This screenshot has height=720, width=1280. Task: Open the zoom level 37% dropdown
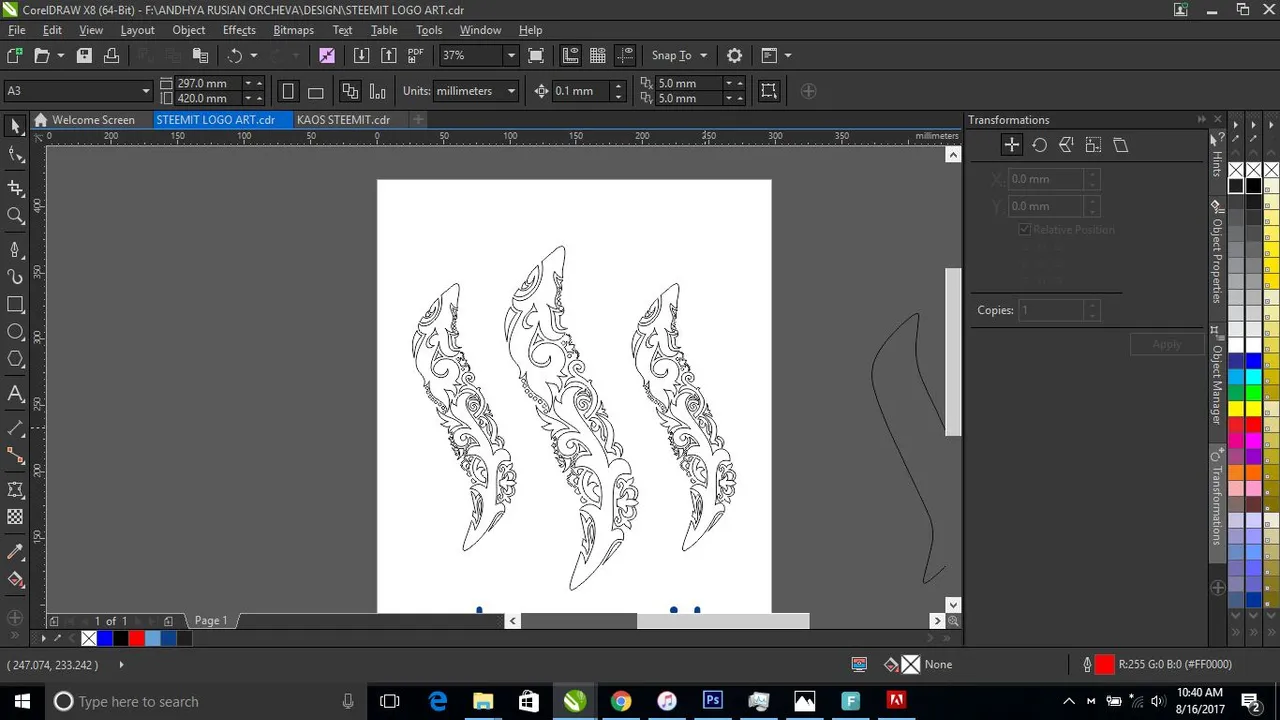511,56
